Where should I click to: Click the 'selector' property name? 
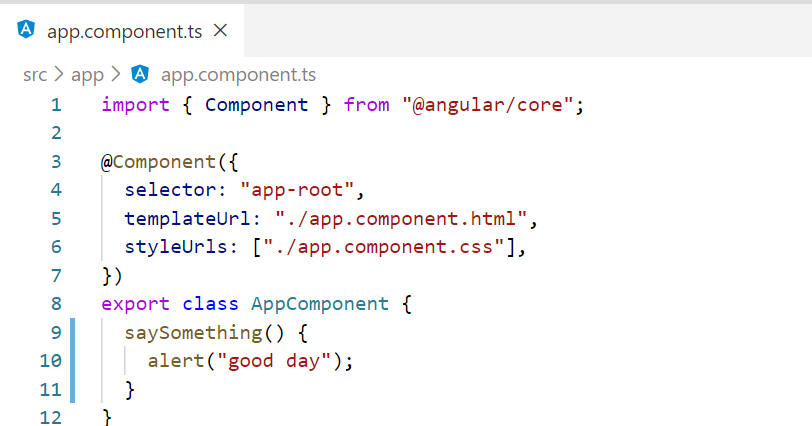(x=170, y=190)
